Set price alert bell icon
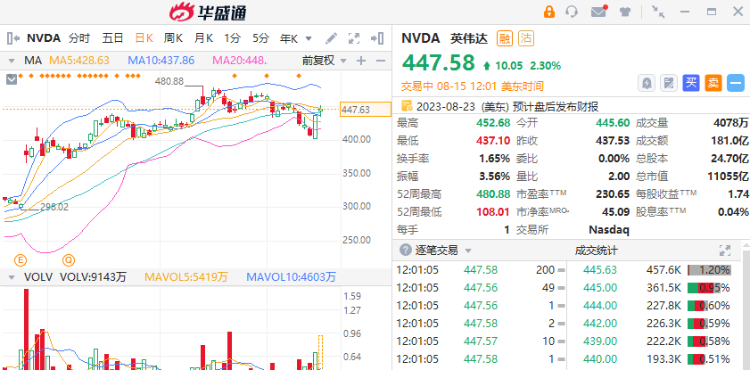This screenshot has width=750, height=370. tap(647, 83)
